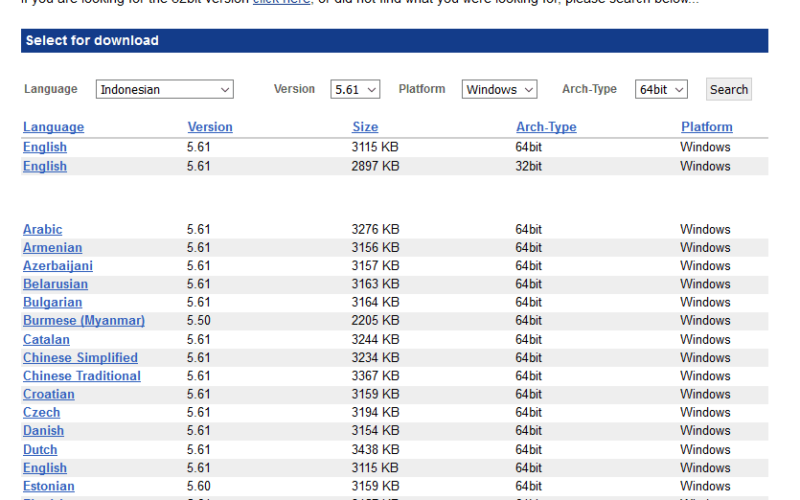800x500 pixels.
Task: Click the 3157 KB size in Azerbaijani row
Action: (x=375, y=266)
